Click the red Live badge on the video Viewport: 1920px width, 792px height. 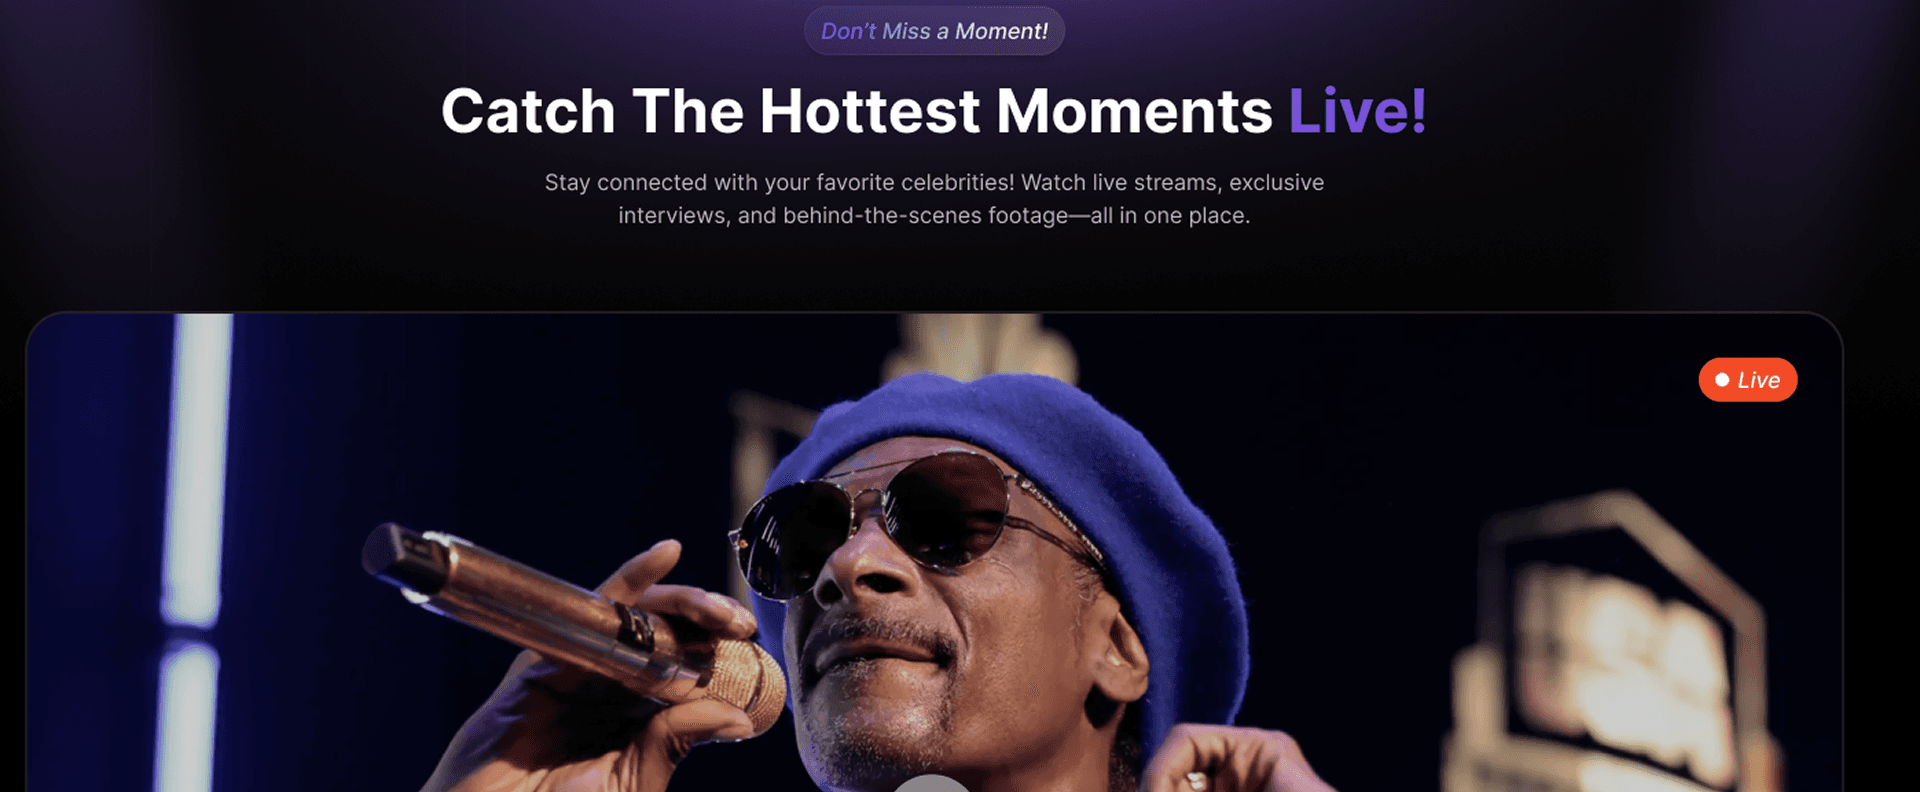point(1748,380)
